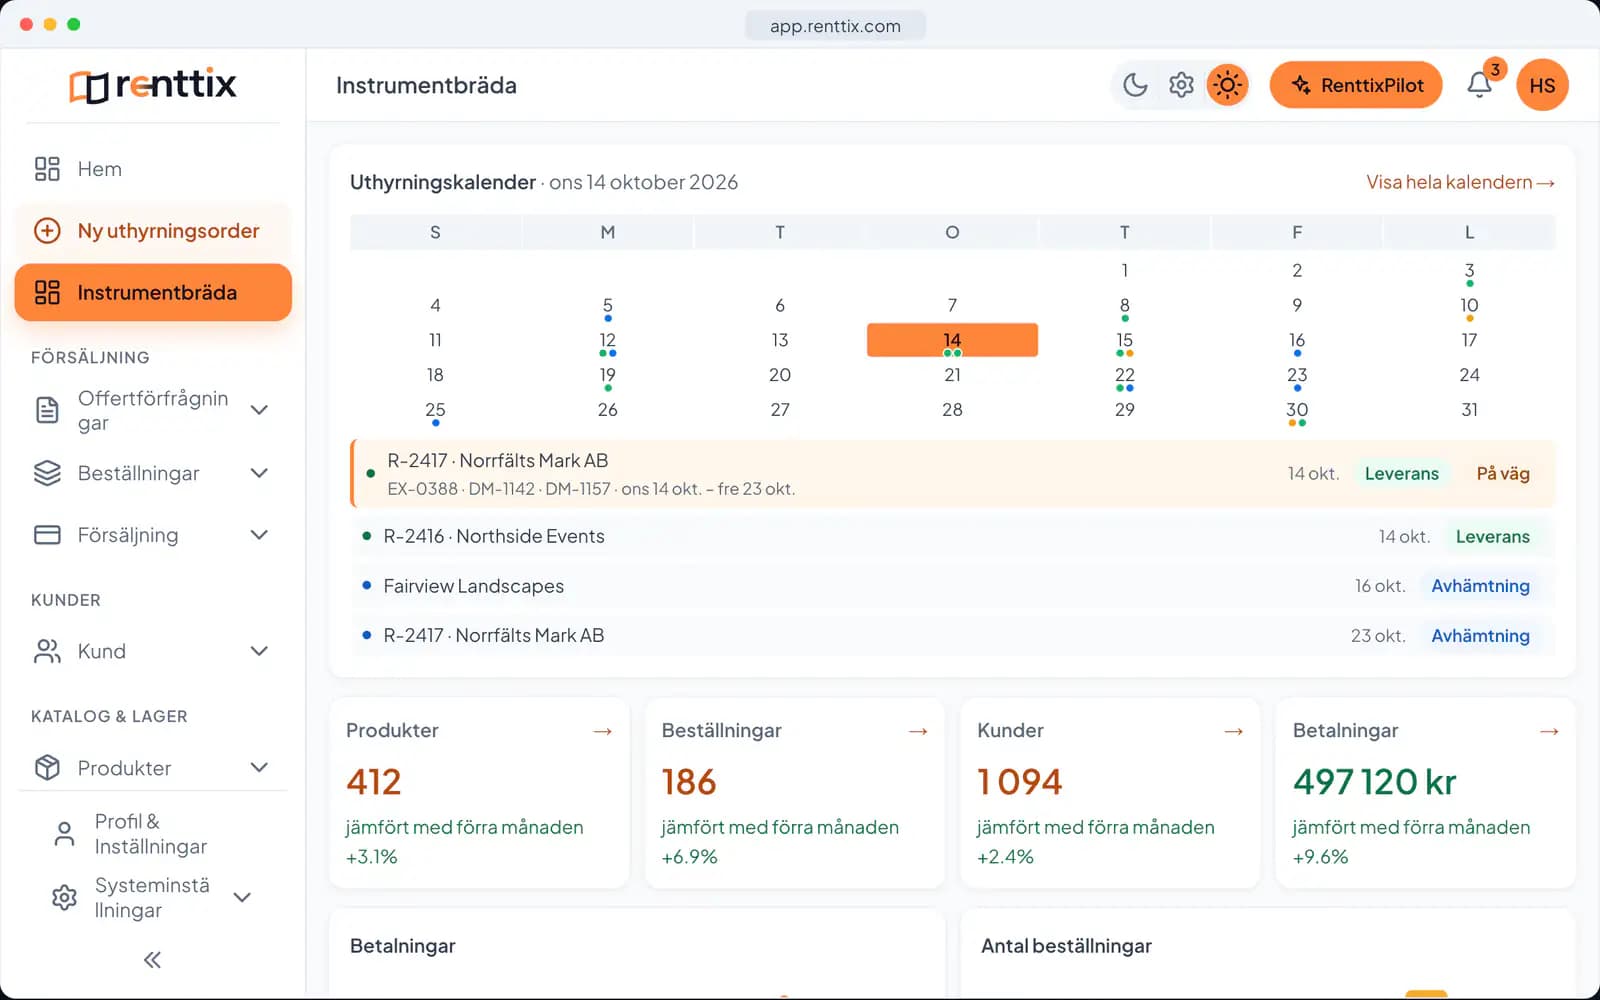Open the Fairview Landscapes row
Screen dimensions: 1600x1000
click(953, 586)
